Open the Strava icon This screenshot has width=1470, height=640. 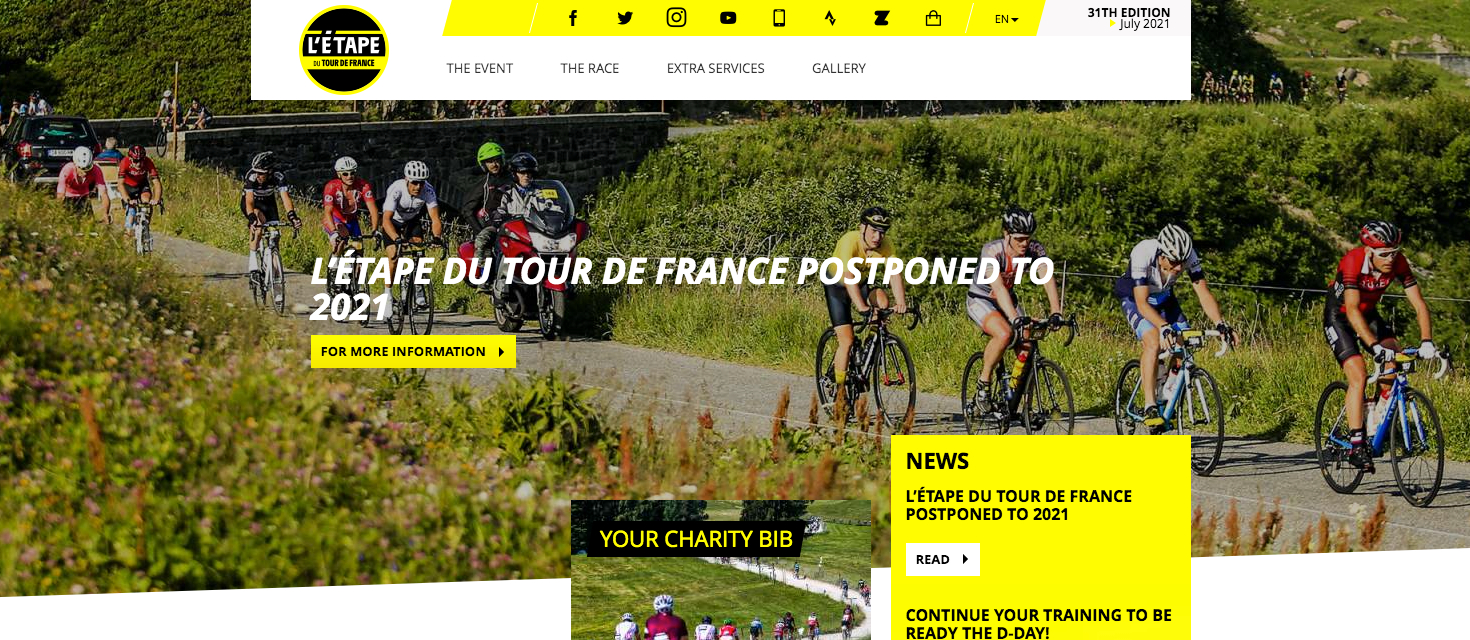pyautogui.click(x=830, y=18)
